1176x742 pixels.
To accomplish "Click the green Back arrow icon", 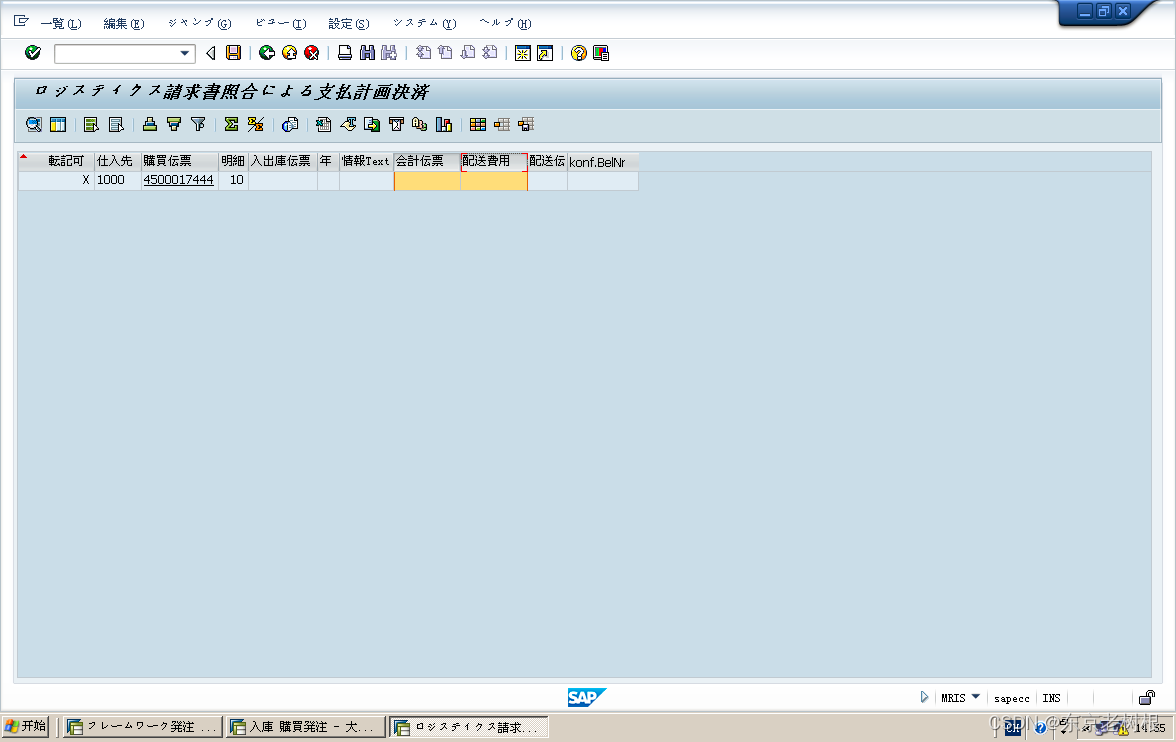I will pos(267,53).
